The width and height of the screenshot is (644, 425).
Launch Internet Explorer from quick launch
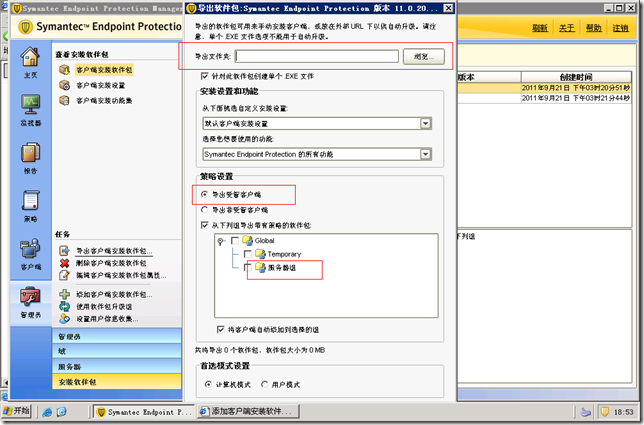[x=47, y=412]
